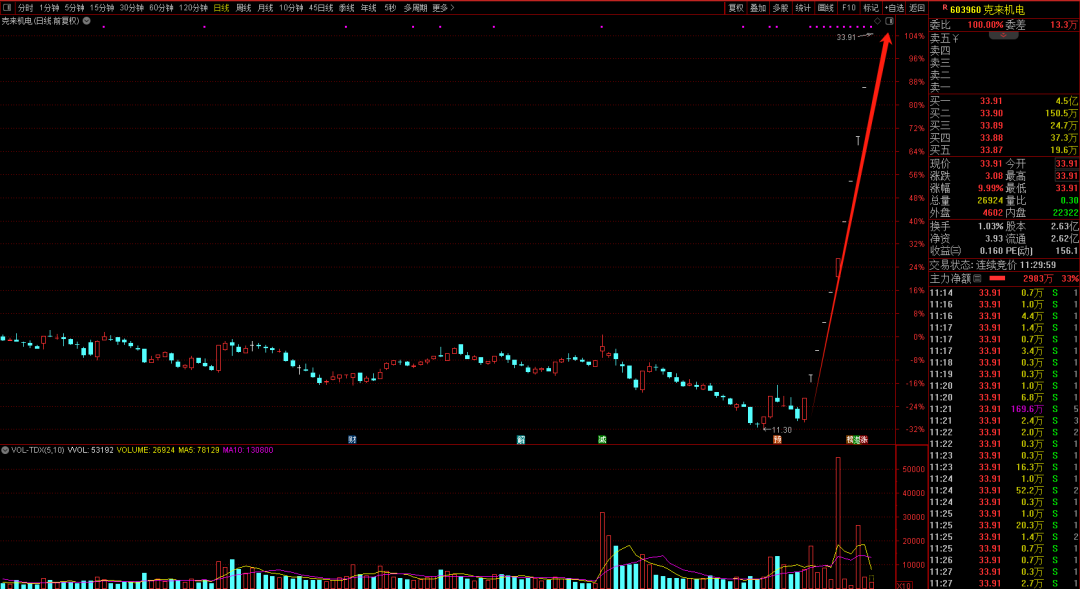Expand order book with down chevron
1080x589 pixels.
click(x=1004, y=34)
